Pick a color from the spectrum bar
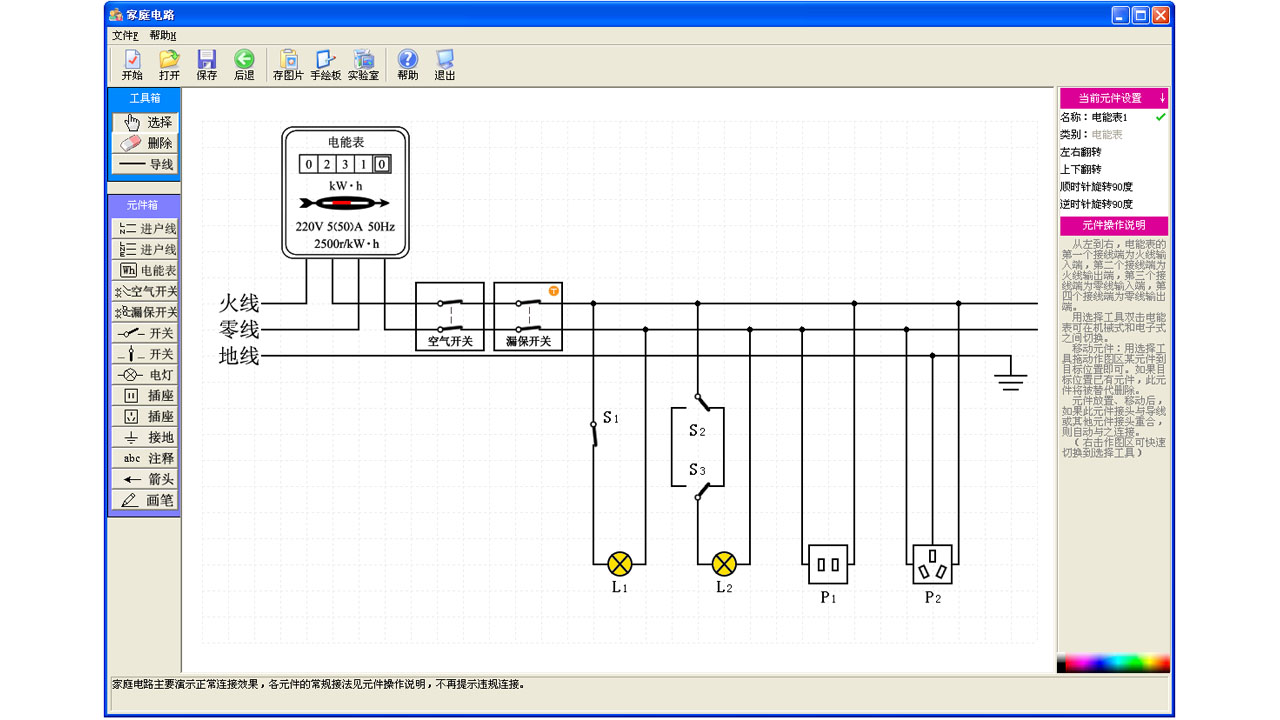 tap(1112, 663)
